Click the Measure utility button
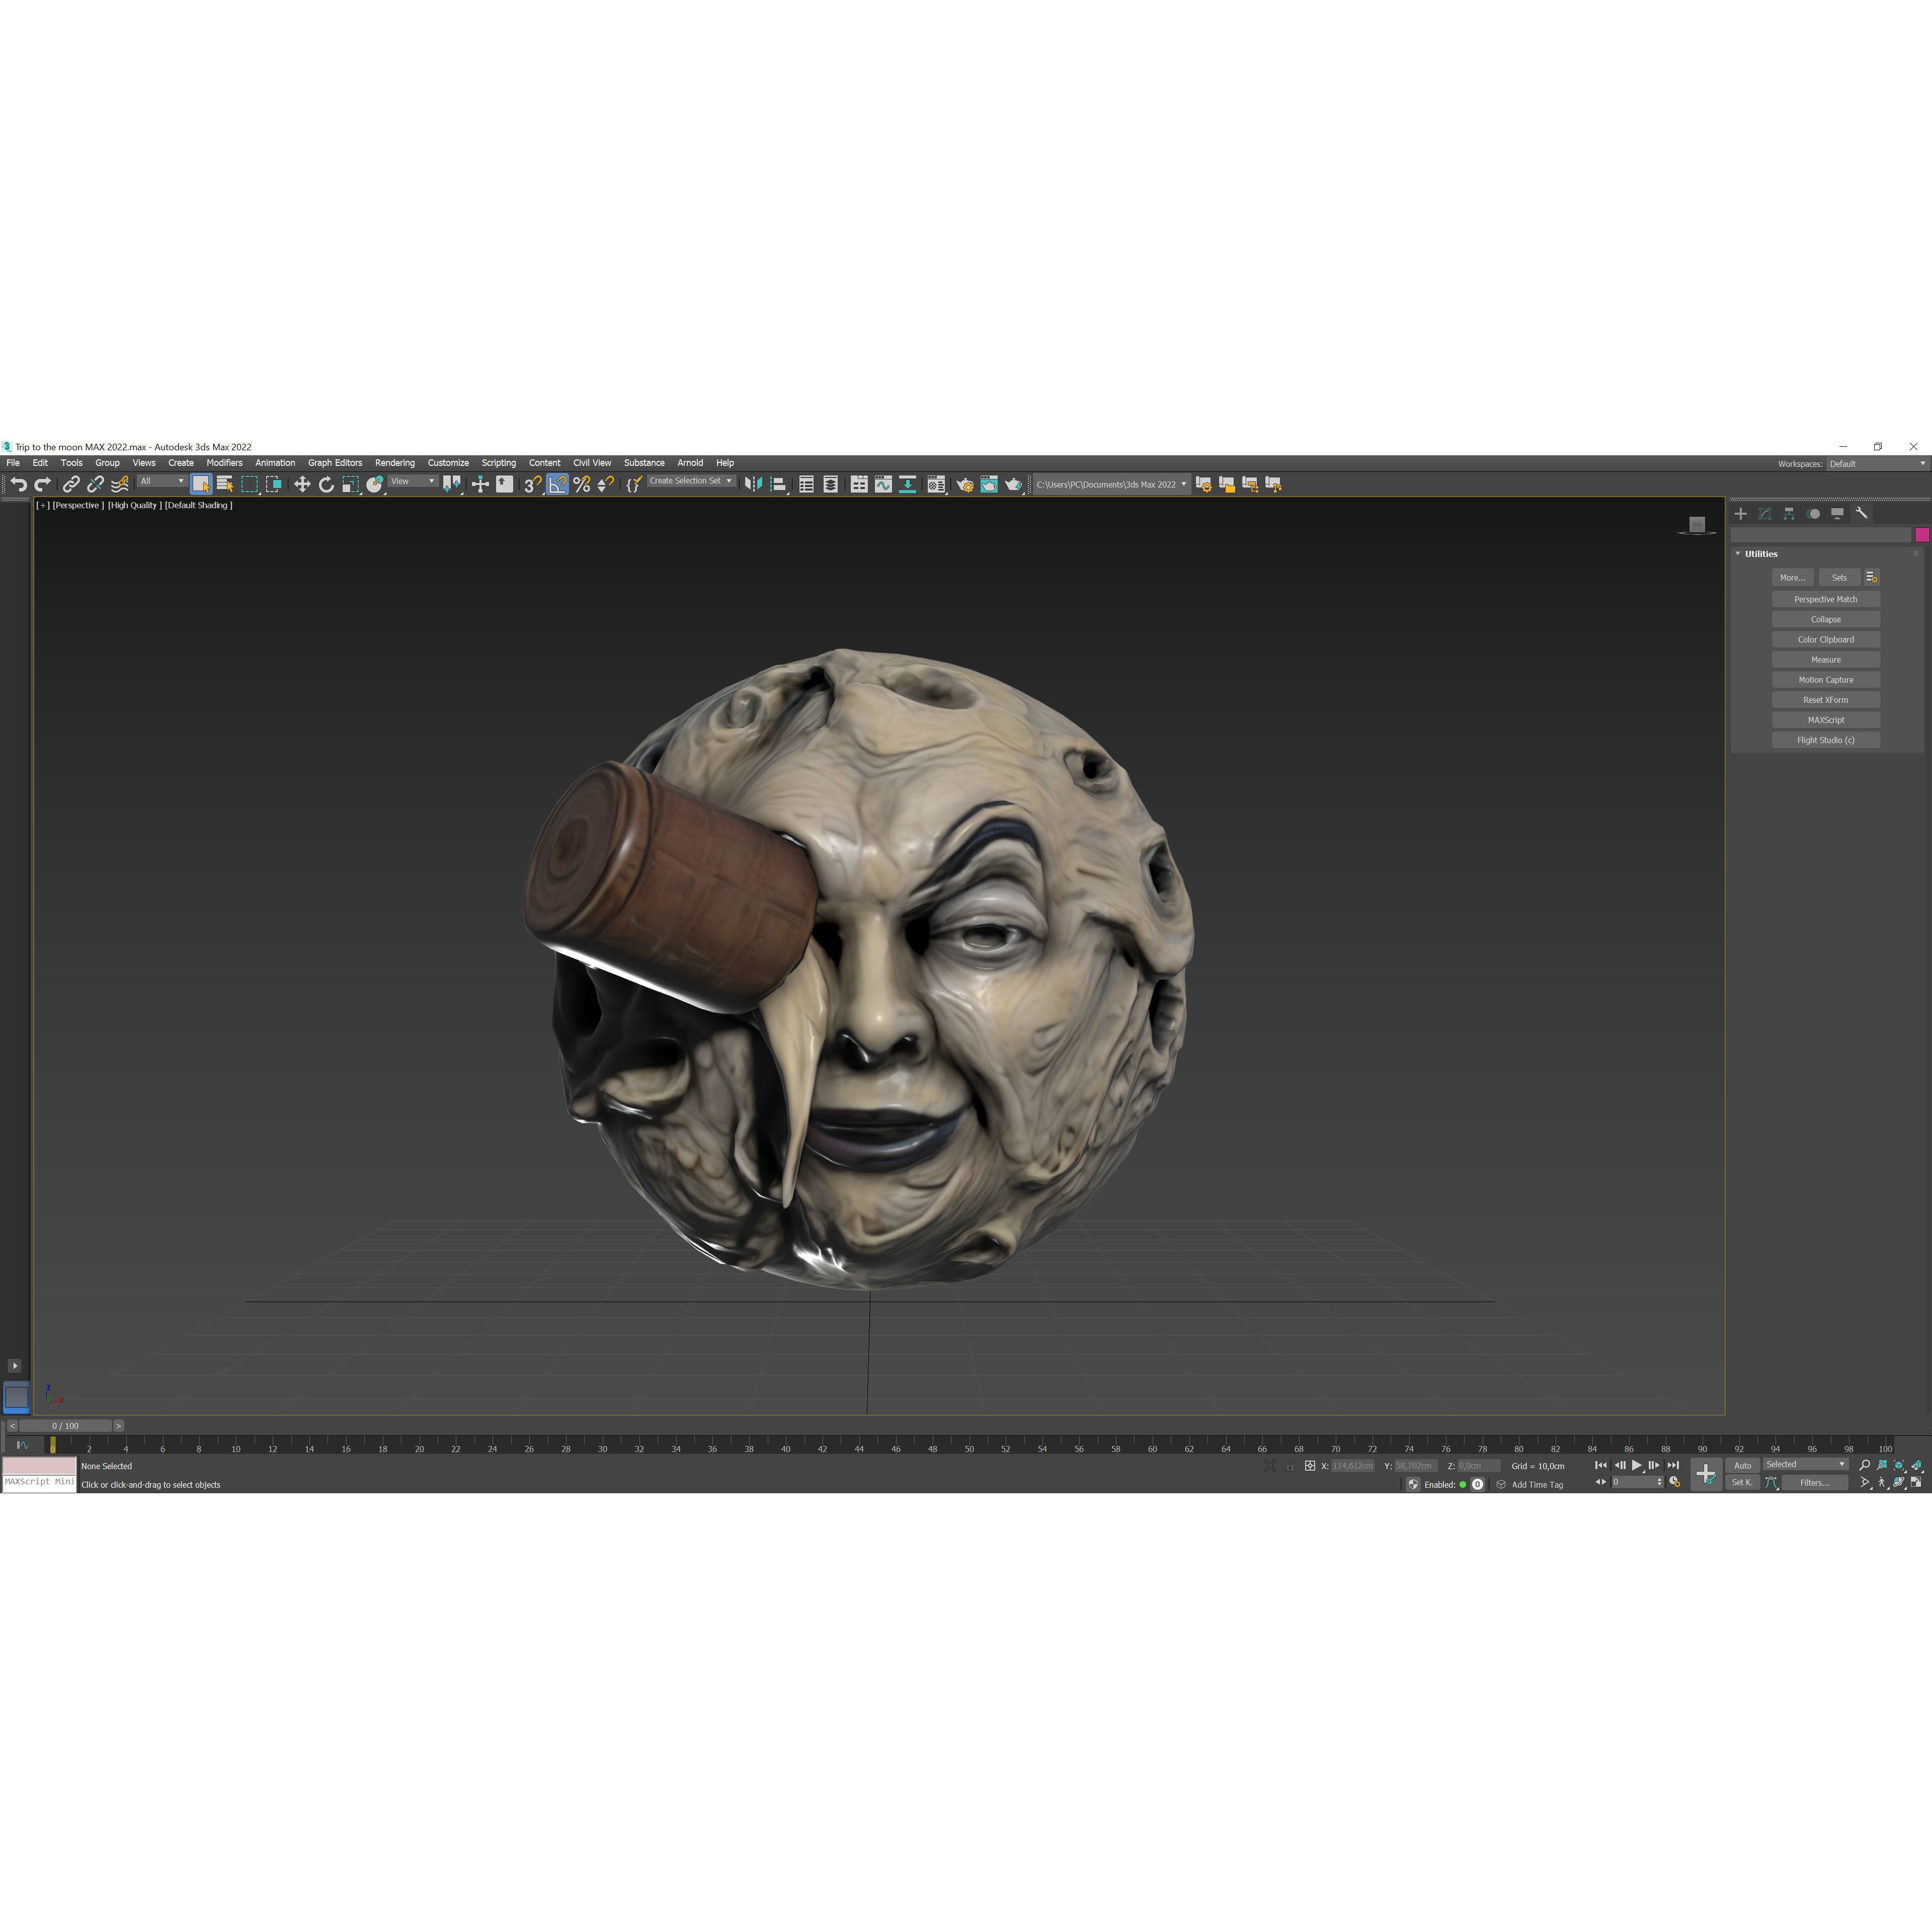 (1825, 660)
